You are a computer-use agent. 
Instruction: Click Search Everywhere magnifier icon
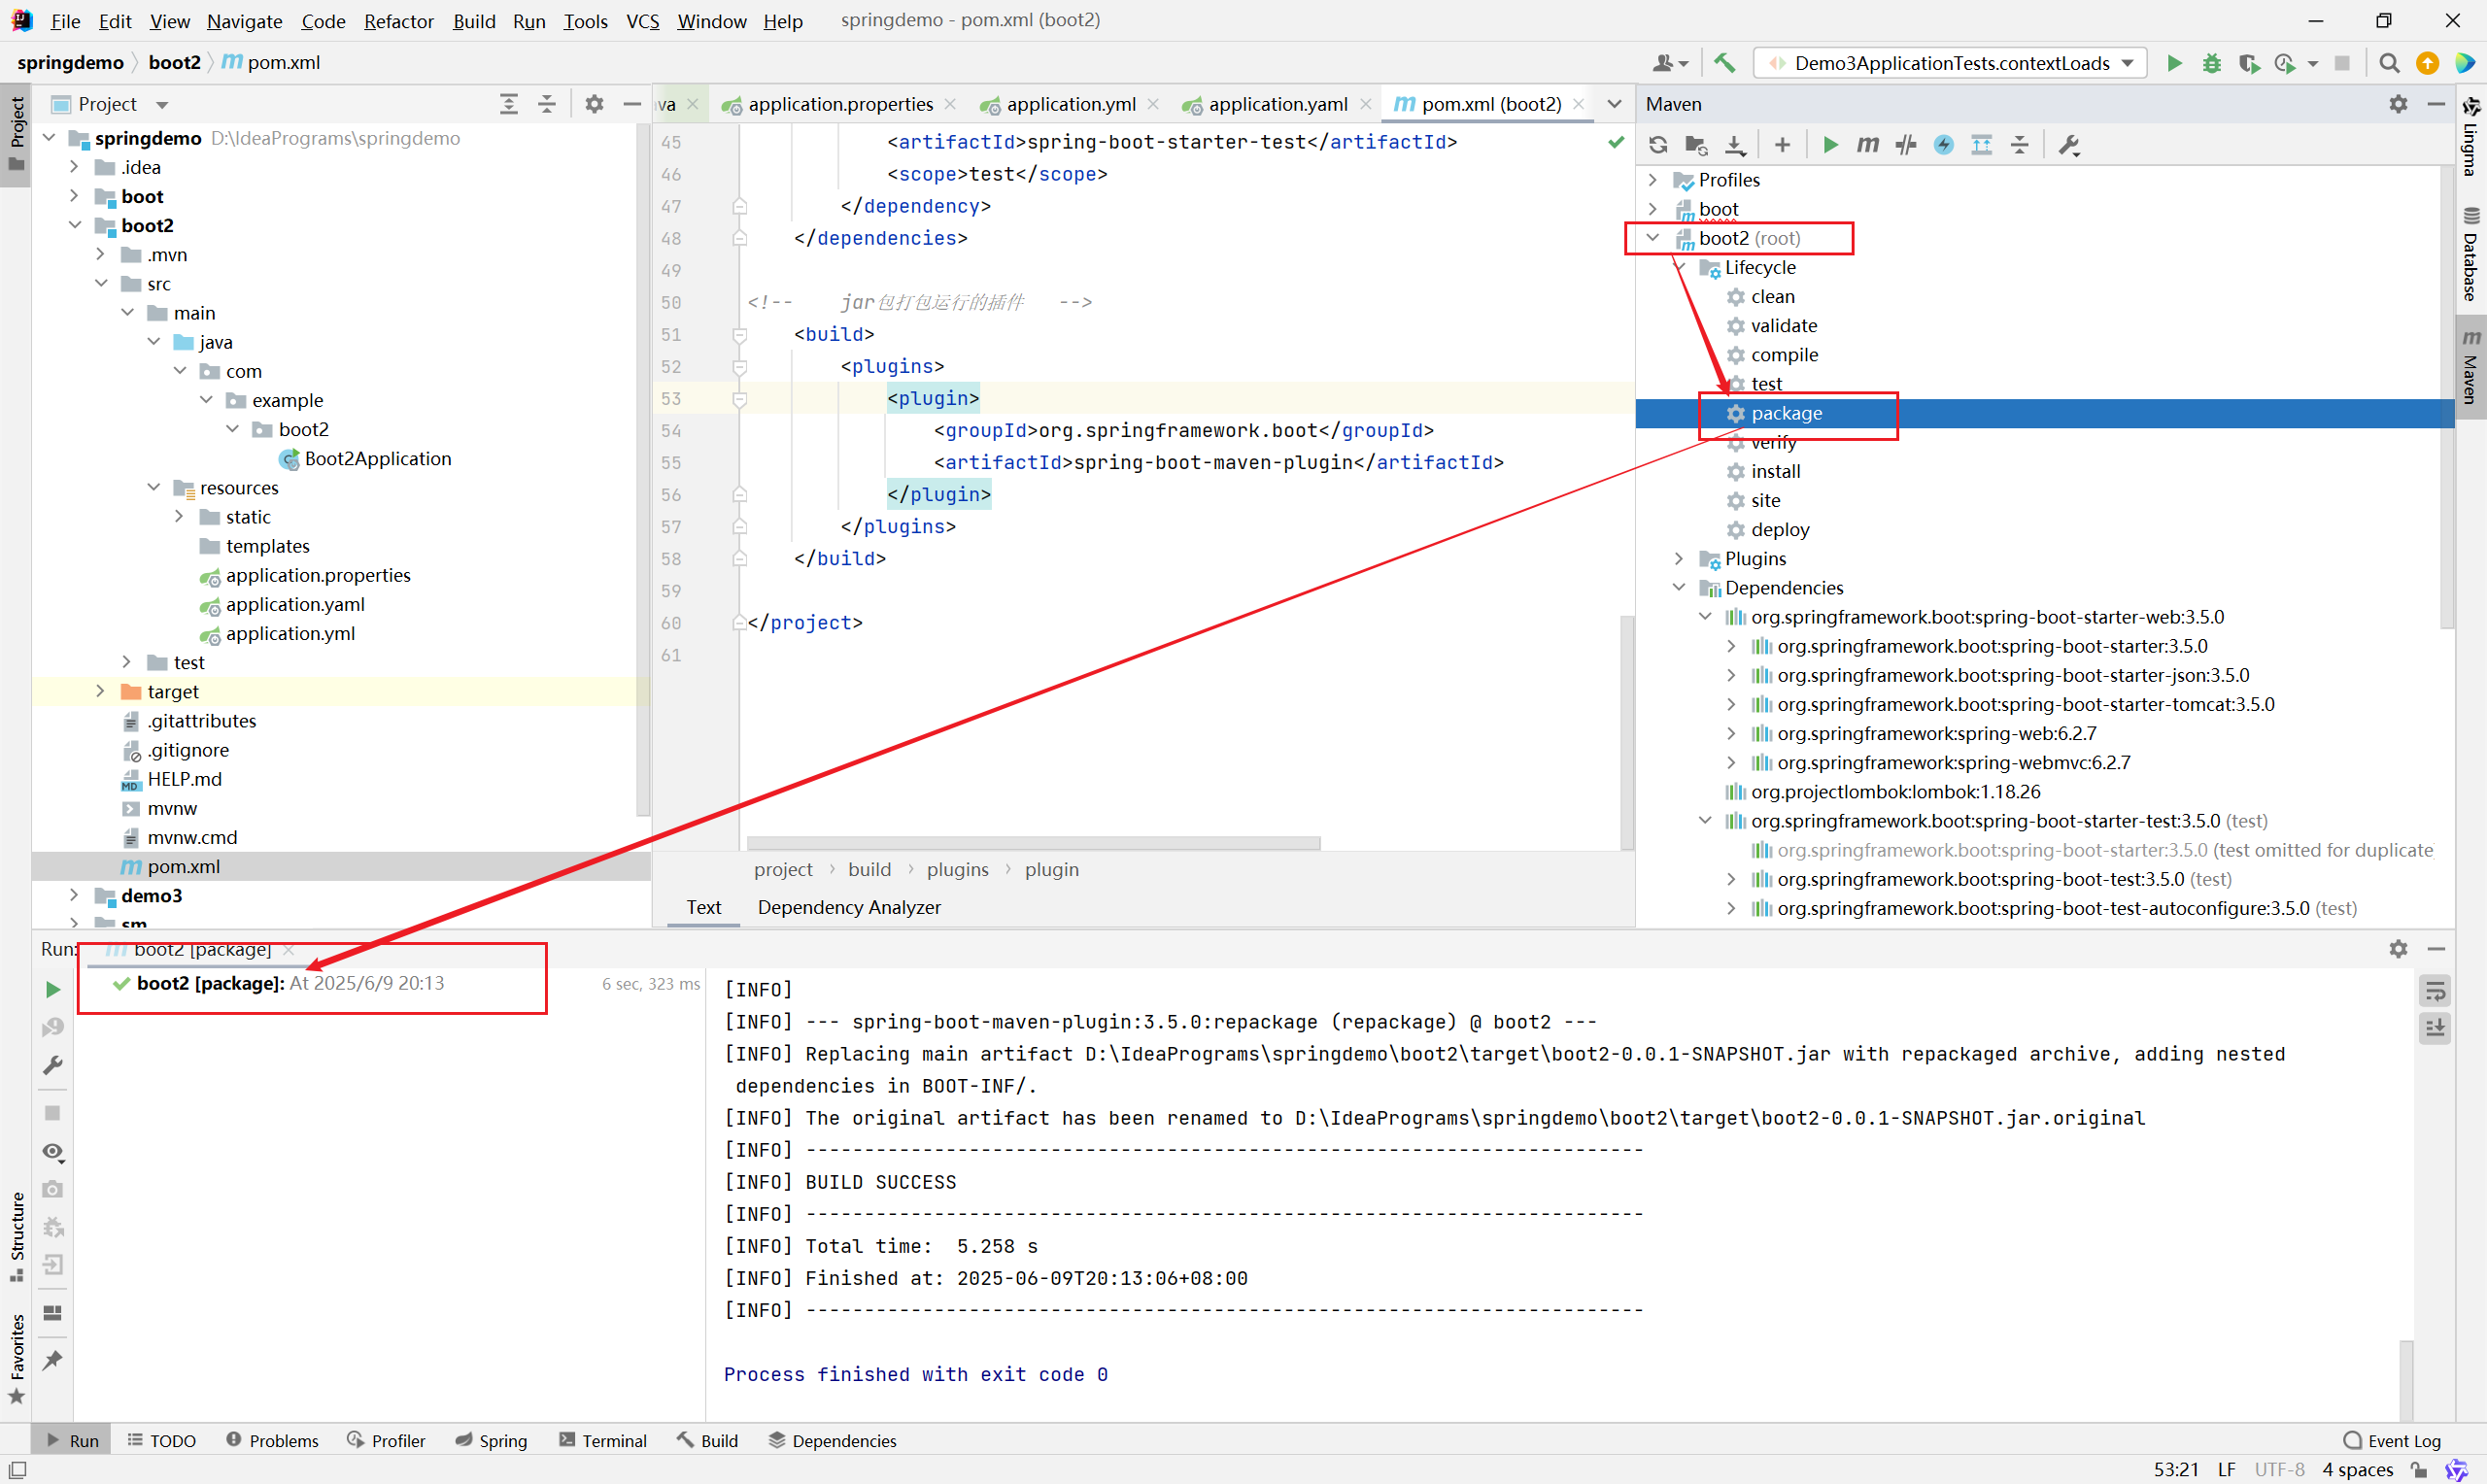pos(2389,63)
